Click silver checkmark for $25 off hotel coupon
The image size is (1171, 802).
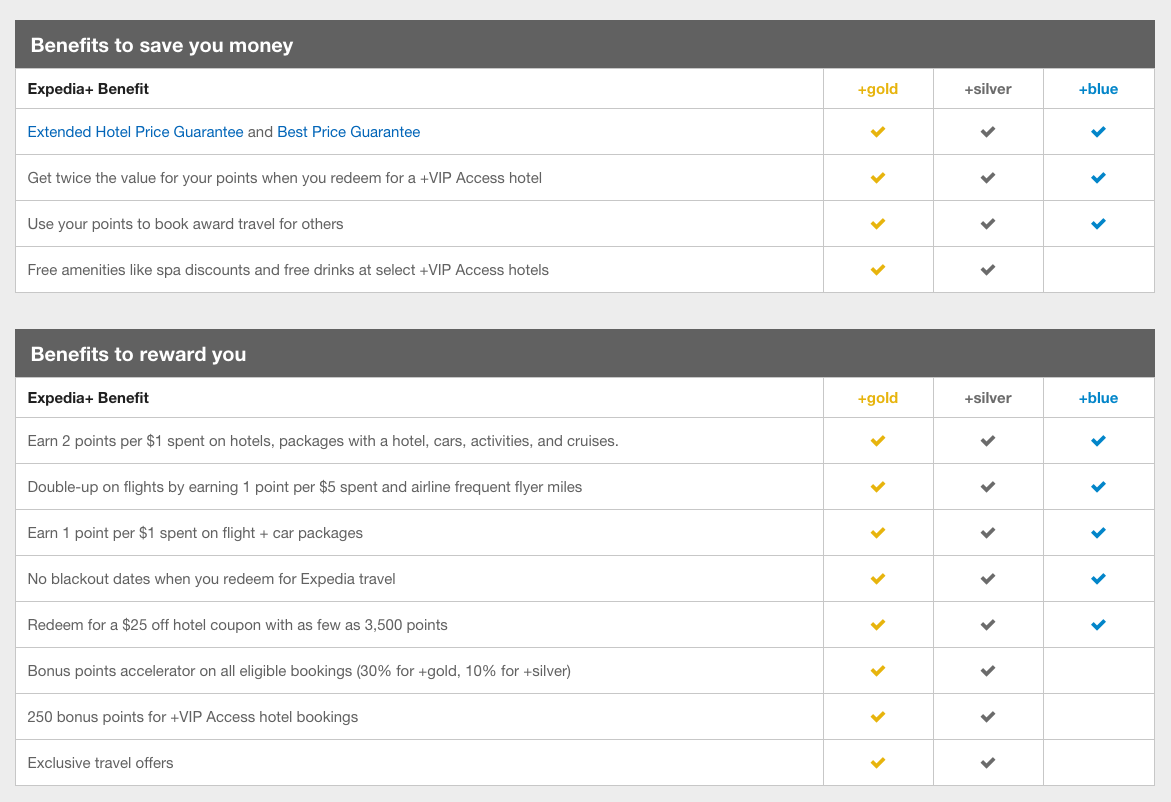click(x=988, y=625)
